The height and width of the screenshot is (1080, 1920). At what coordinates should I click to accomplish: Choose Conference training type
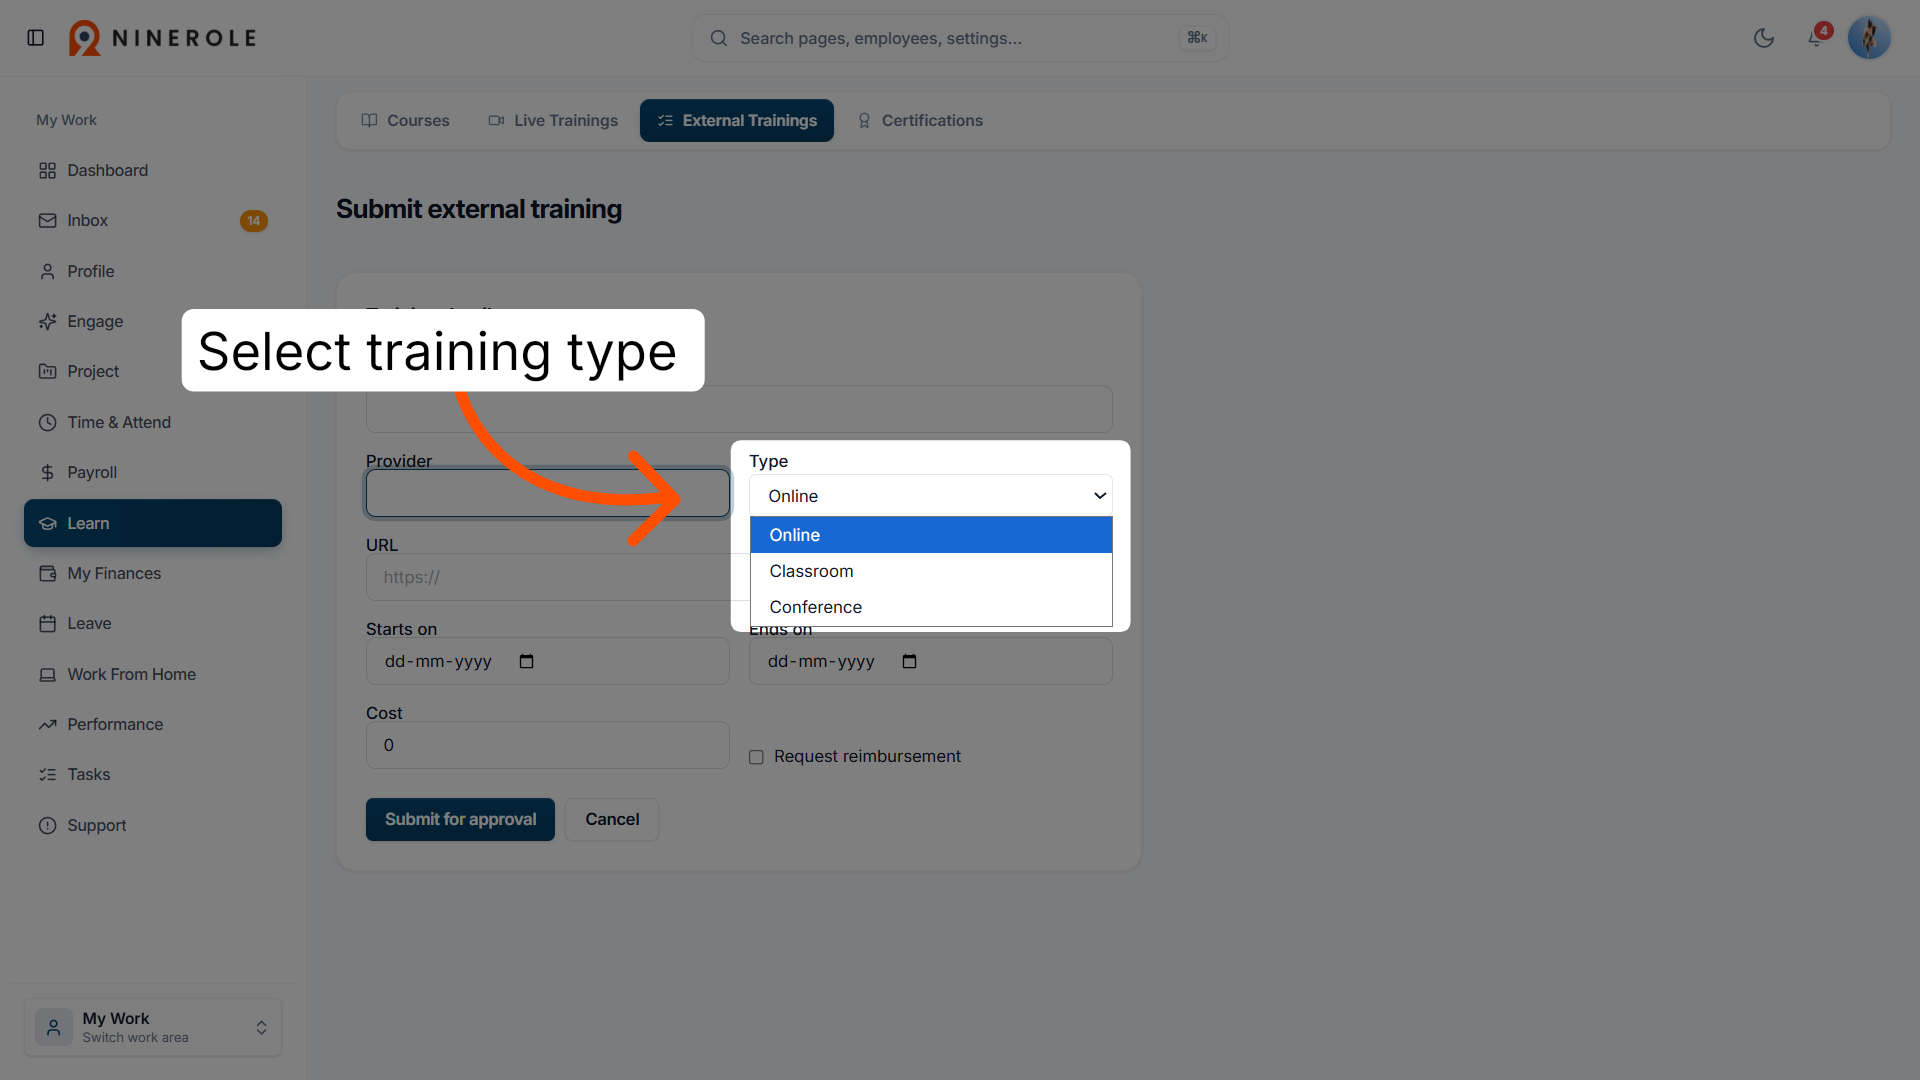(931, 607)
